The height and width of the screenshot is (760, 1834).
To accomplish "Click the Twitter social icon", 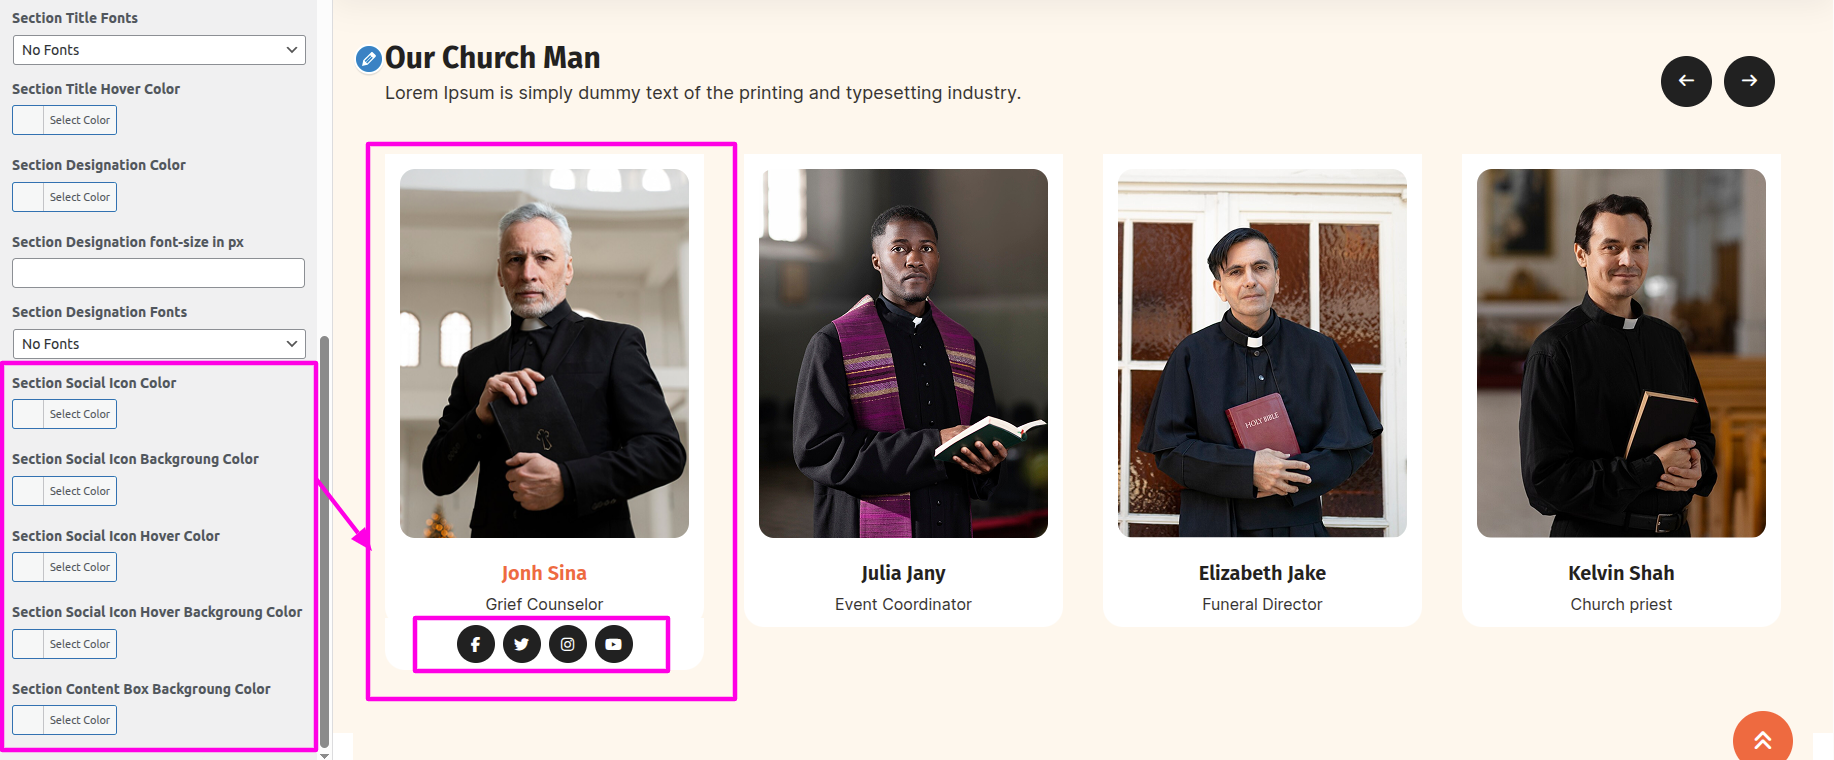I will (522, 644).
